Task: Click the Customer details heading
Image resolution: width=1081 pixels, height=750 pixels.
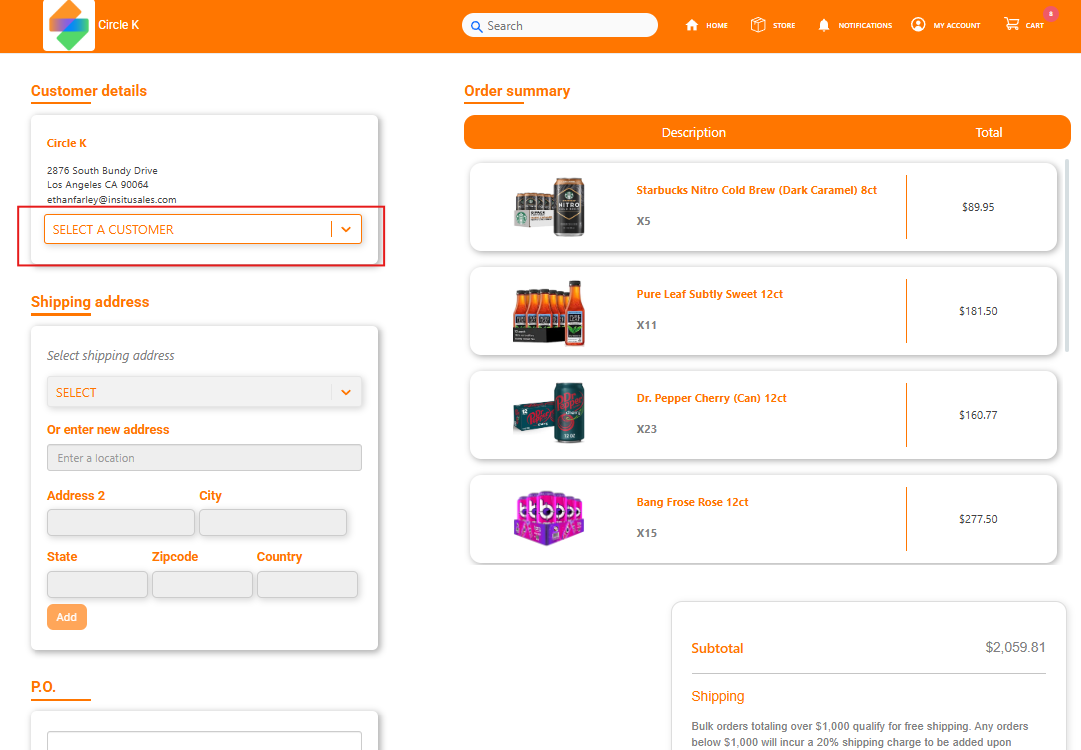Action: click(89, 91)
